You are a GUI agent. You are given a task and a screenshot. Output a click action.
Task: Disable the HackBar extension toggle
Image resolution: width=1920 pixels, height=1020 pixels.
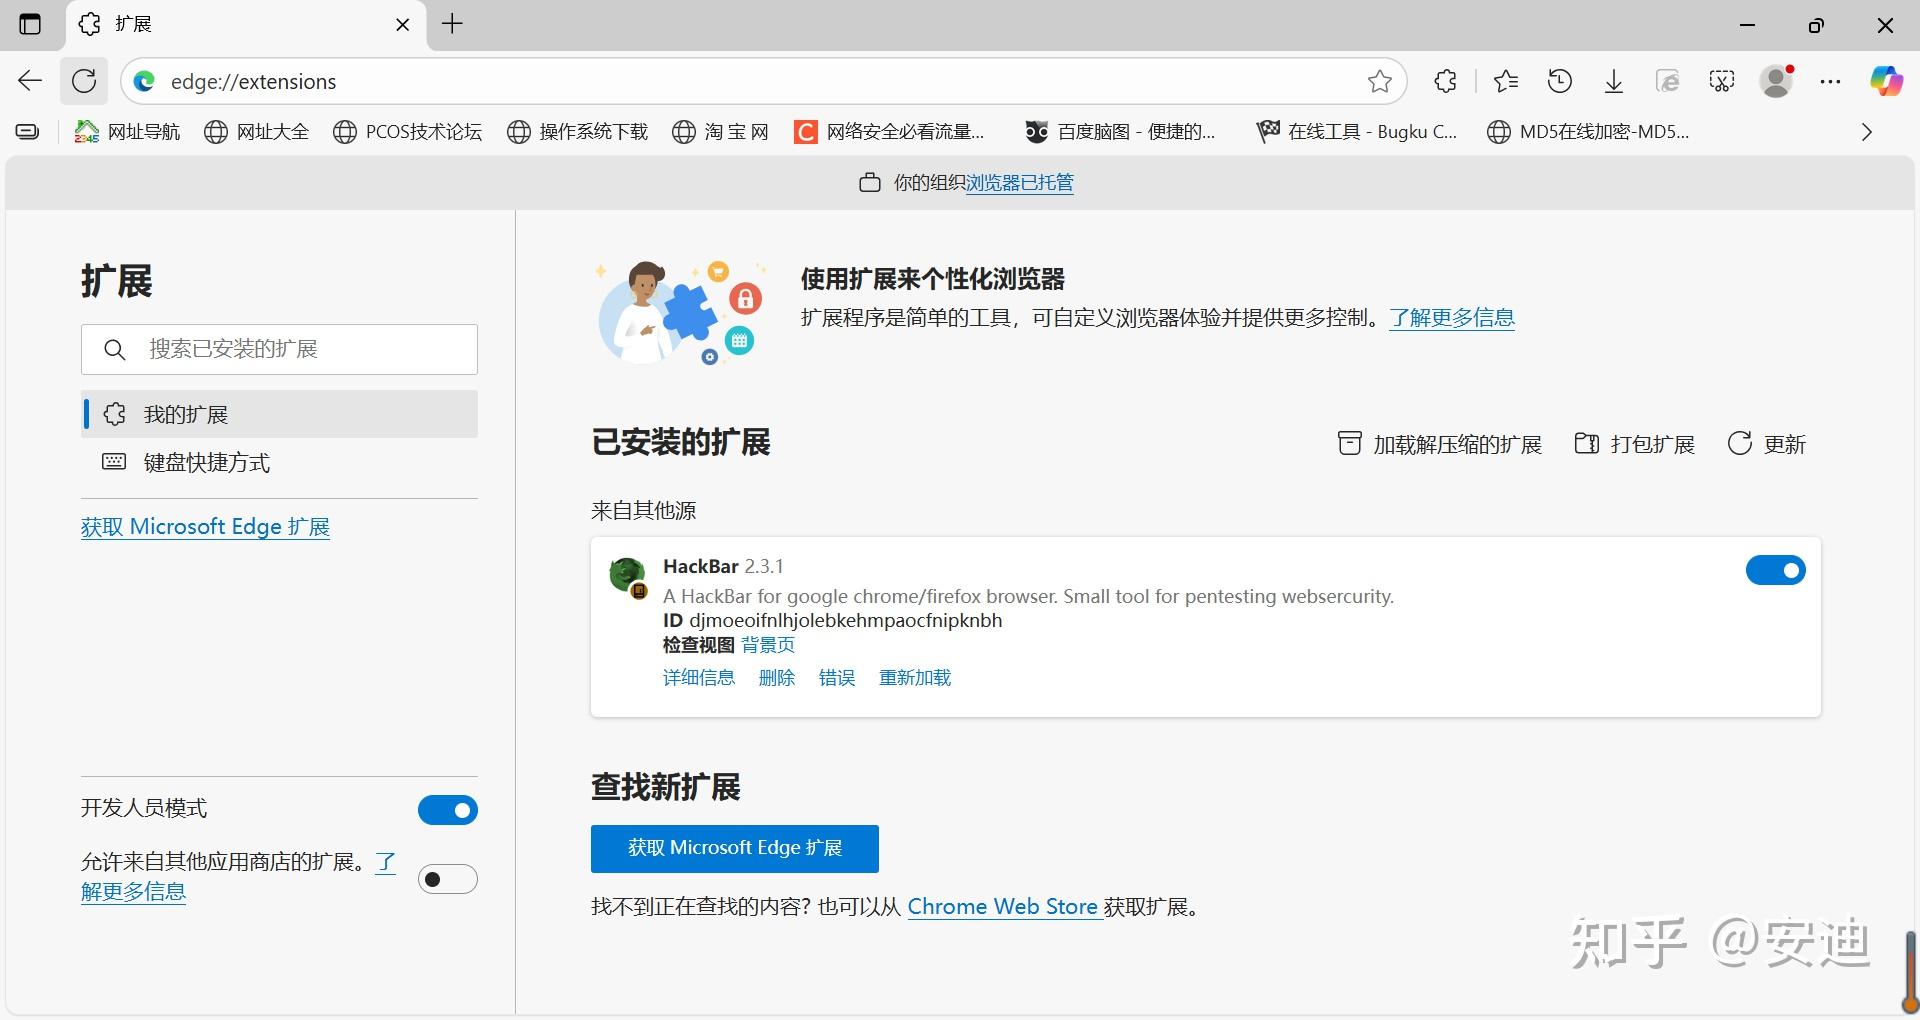[x=1775, y=570]
